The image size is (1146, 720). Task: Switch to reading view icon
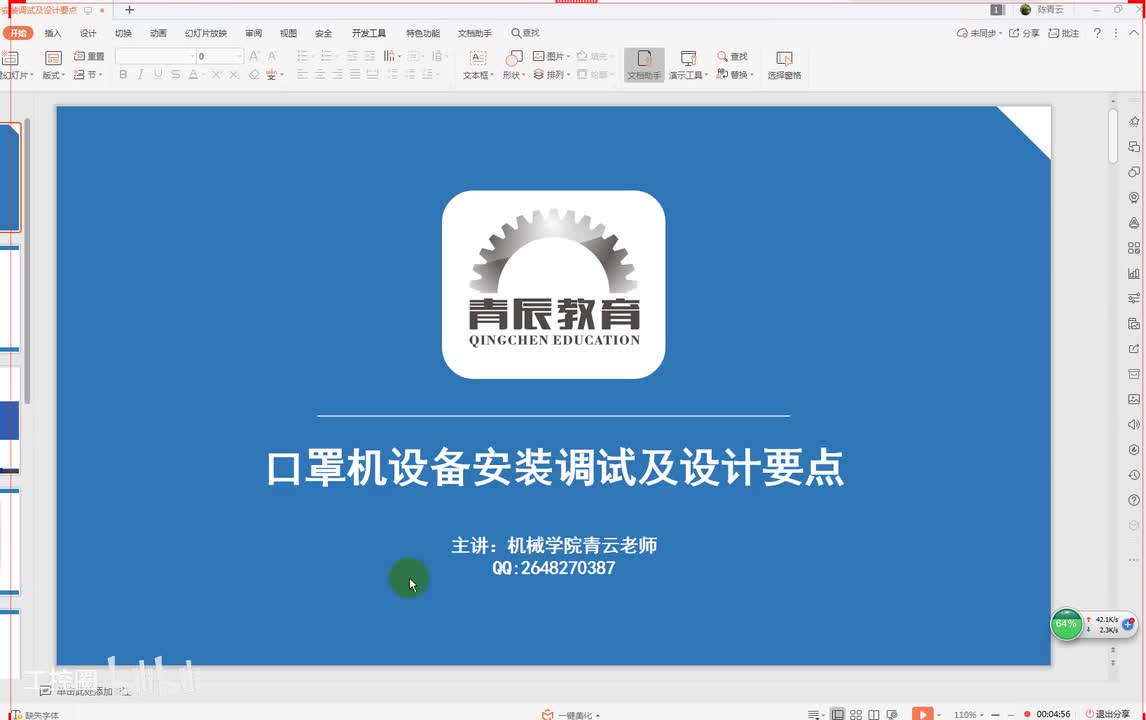[x=873, y=714]
